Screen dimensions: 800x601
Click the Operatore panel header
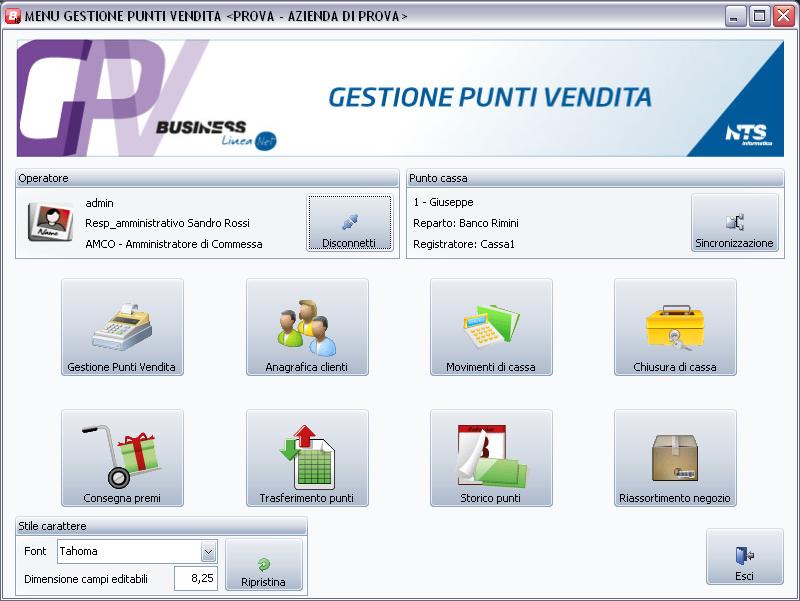[x=207, y=178]
